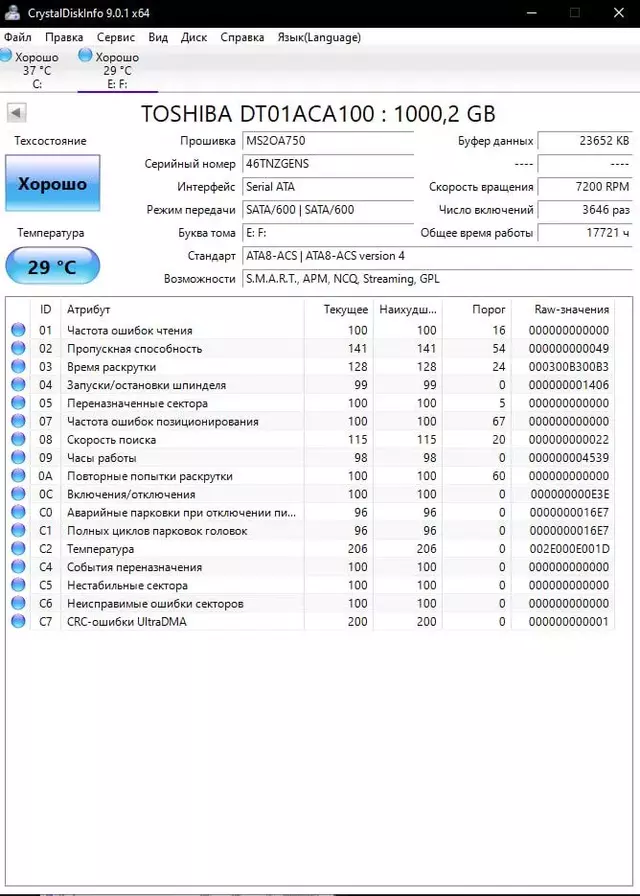
Task: Click the rotation speed field 7200 RPM
Action: tap(585, 187)
